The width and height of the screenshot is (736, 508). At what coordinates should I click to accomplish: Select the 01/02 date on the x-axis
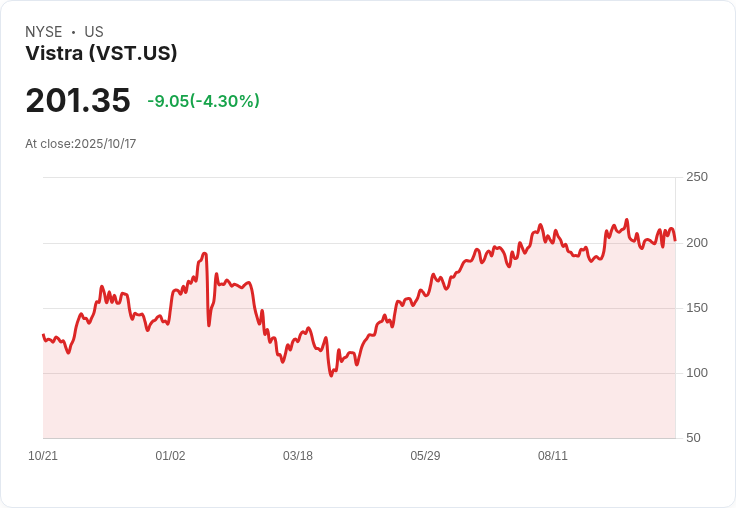(x=170, y=456)
